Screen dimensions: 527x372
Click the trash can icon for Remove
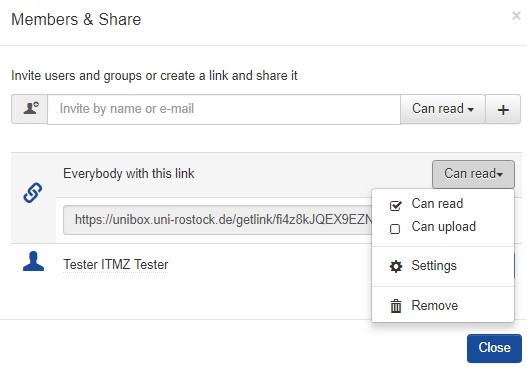tap(396, 306)
